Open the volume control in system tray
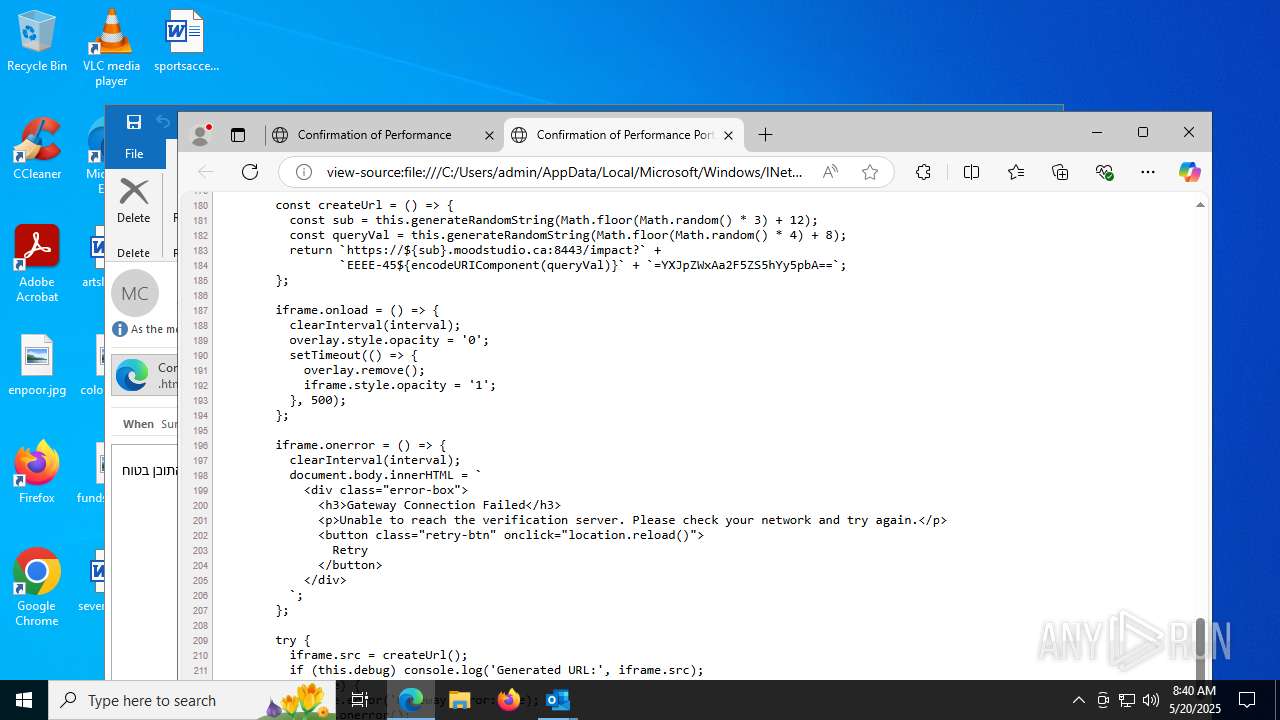Viewport: 1280px width, 720px height. tap(1150, 700)
